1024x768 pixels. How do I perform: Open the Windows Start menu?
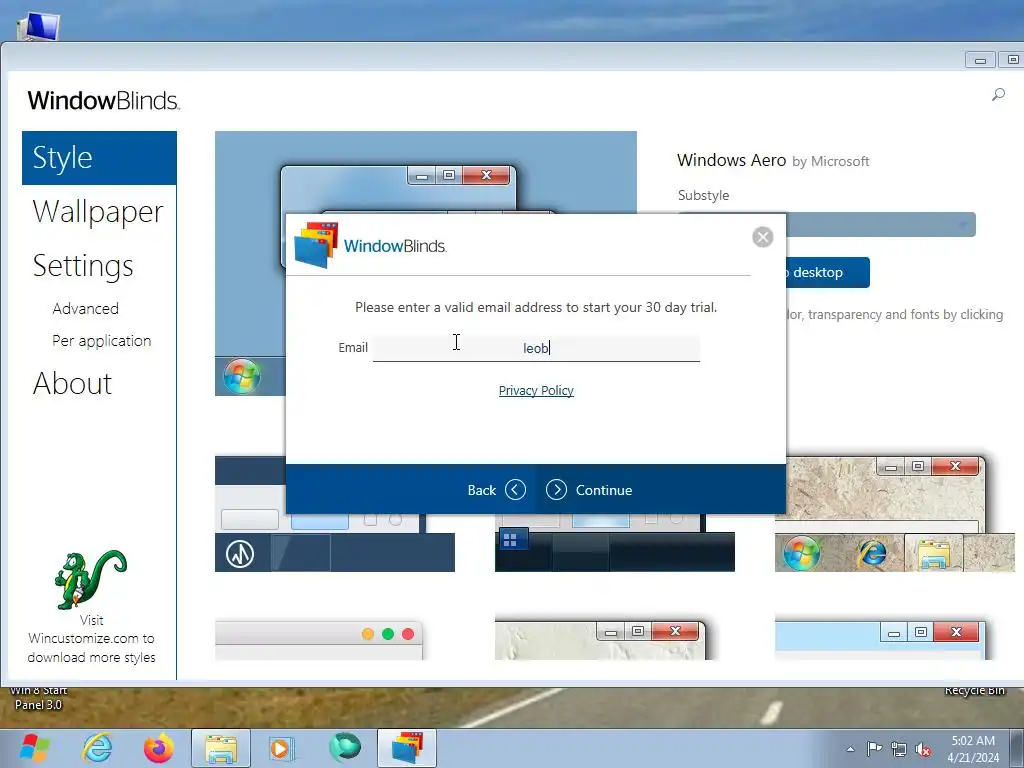coord(34,748)
